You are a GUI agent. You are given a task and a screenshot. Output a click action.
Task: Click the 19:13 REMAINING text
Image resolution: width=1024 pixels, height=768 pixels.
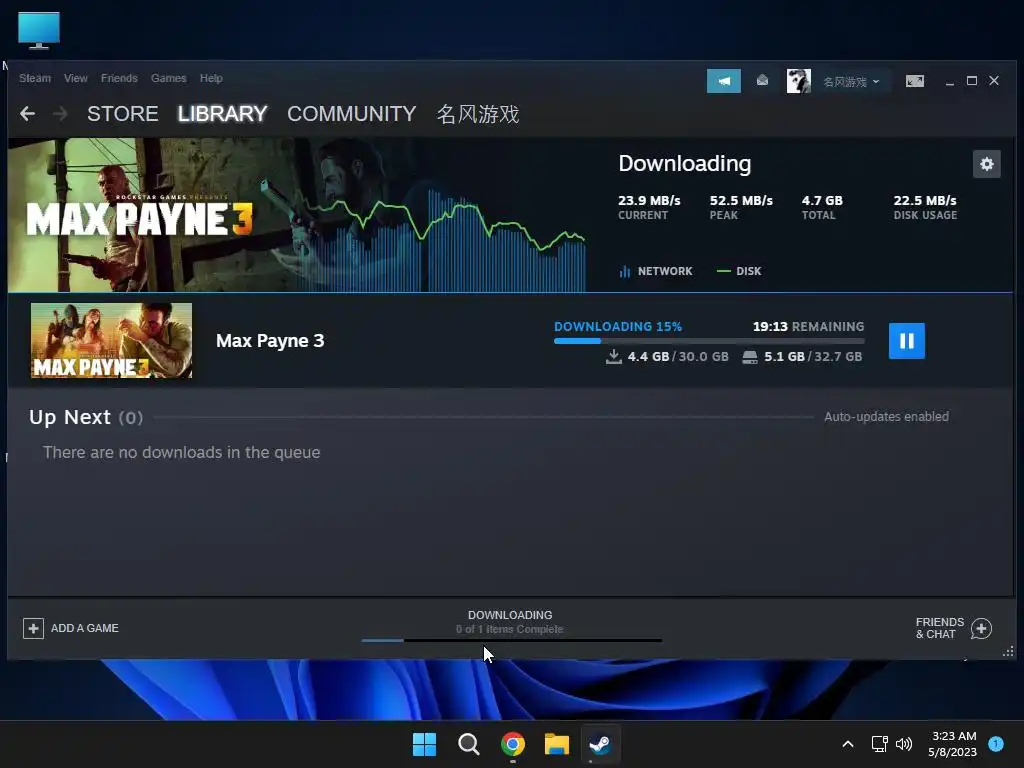[808, 327]
